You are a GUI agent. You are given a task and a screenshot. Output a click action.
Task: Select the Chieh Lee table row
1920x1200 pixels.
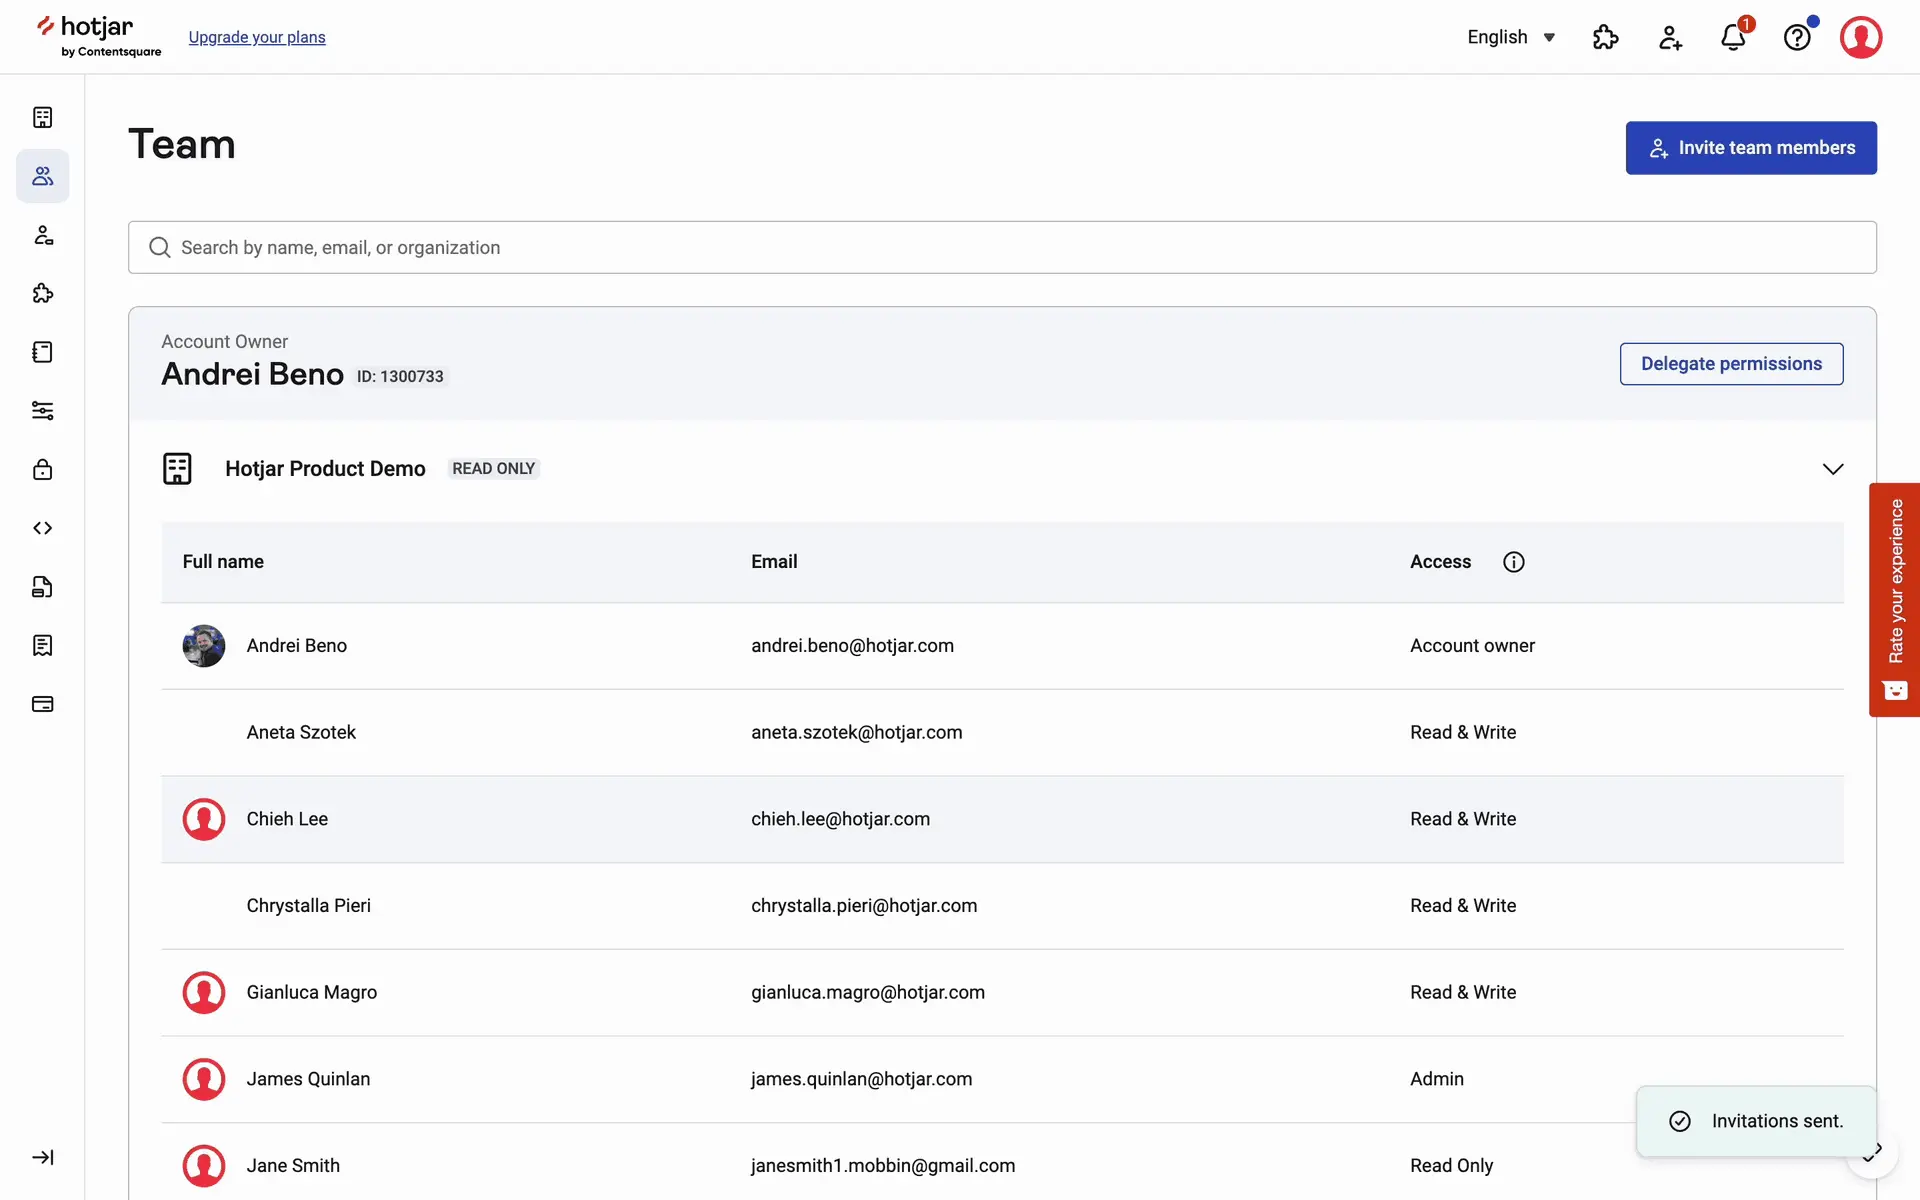(x=1000, y=819)
